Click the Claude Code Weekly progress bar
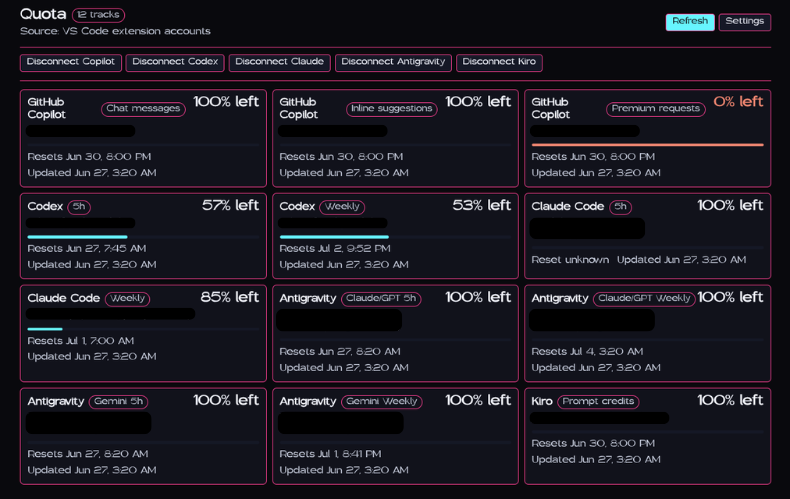 (x=143, y=329)
